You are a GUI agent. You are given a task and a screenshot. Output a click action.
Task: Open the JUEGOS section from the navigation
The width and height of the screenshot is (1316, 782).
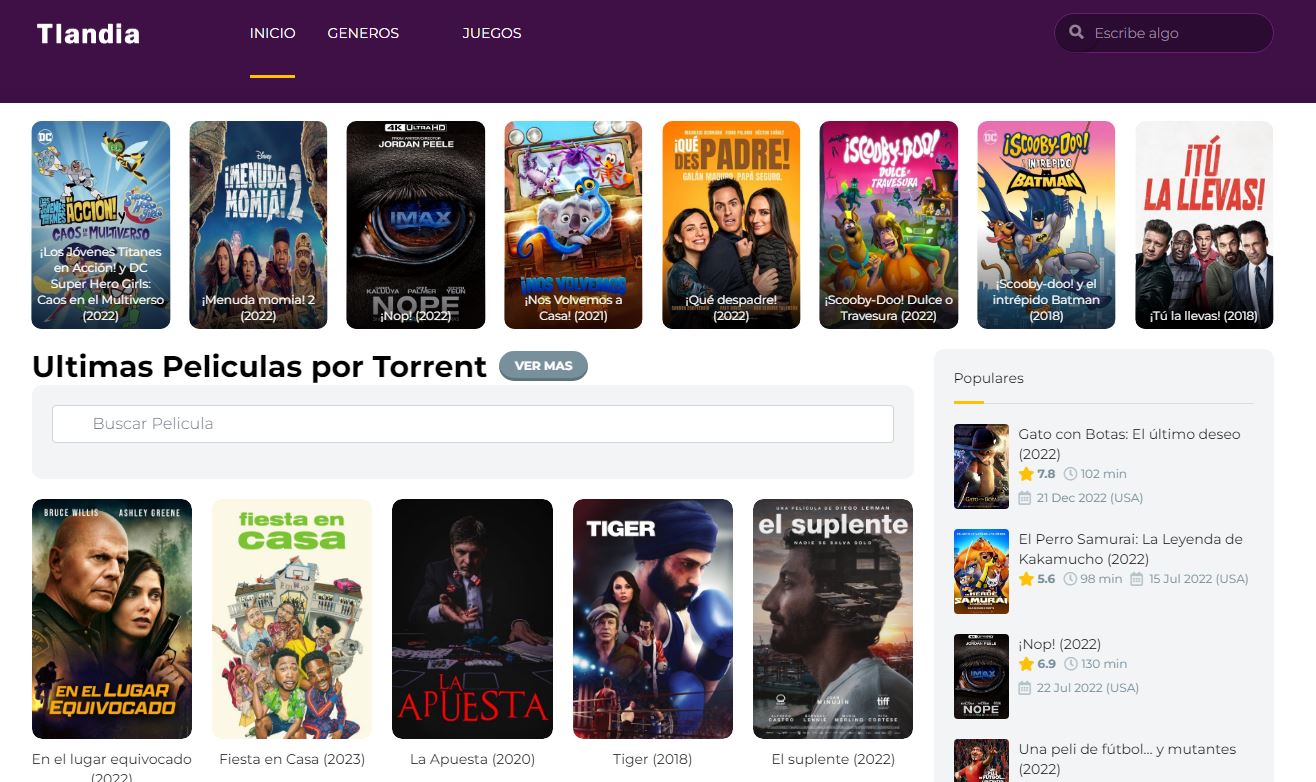pos(491,33)
